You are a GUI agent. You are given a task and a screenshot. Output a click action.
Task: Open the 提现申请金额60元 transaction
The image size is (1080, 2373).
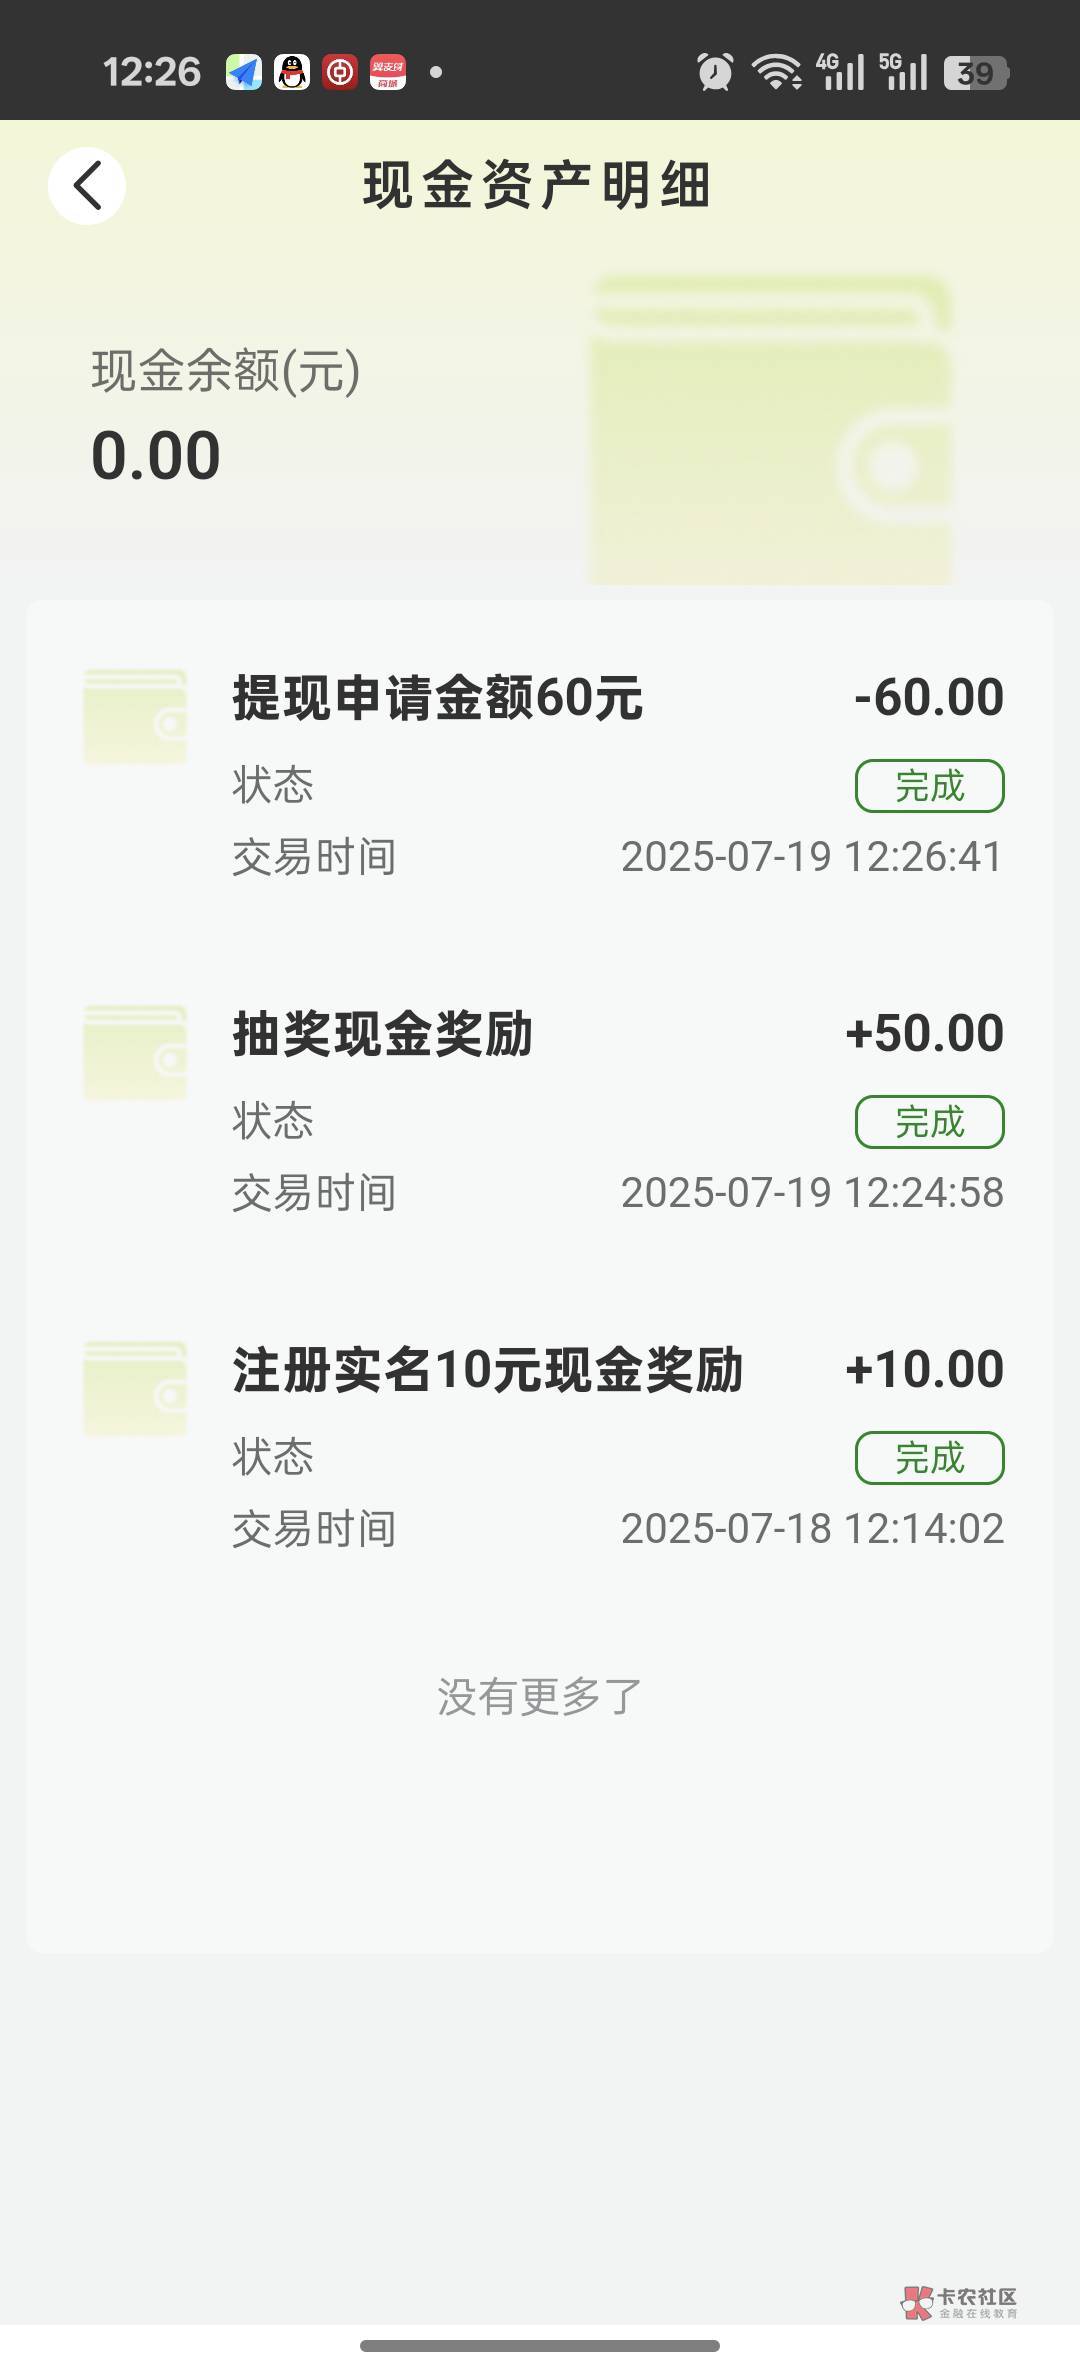tap(438, 698)
